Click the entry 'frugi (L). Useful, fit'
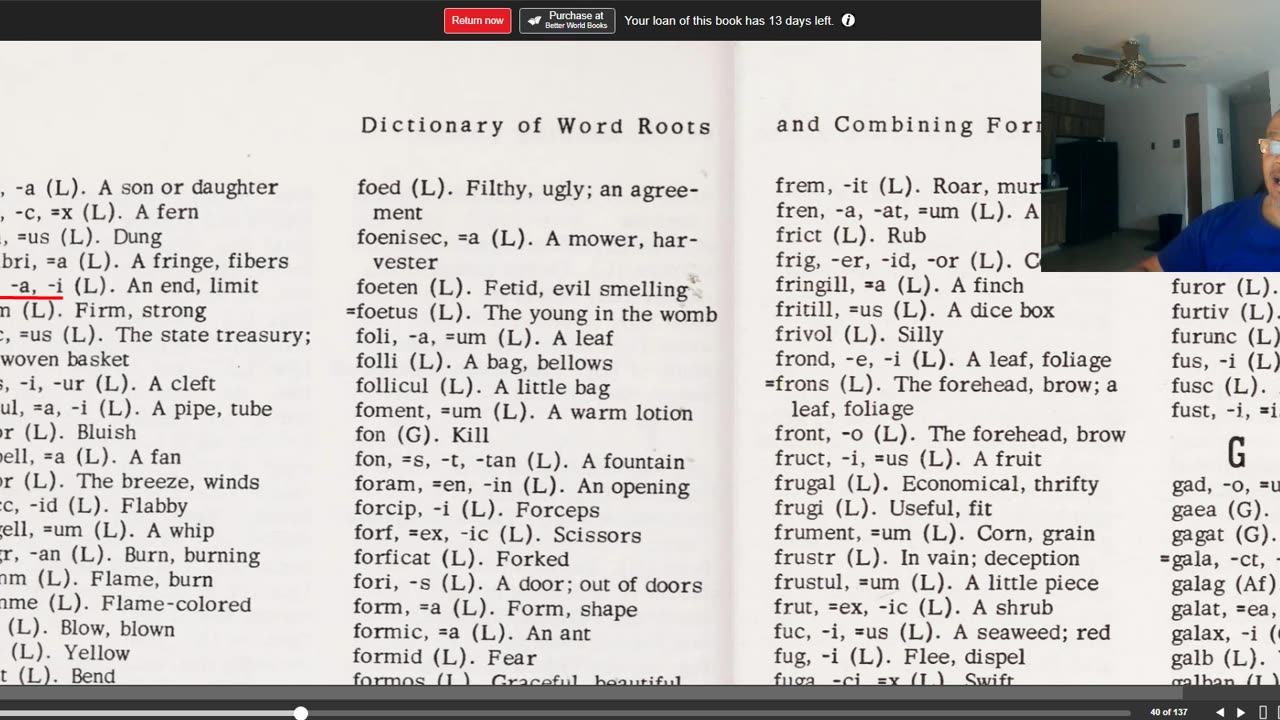 (883, 508)
